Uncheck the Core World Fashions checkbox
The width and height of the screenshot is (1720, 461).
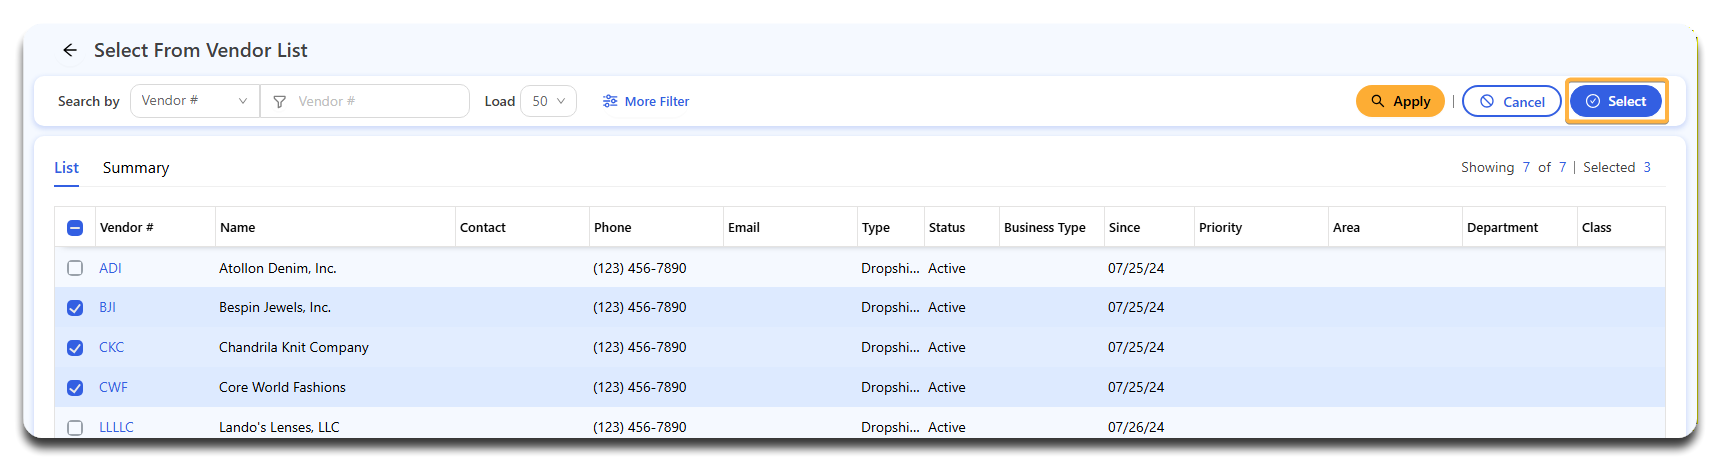75,388
